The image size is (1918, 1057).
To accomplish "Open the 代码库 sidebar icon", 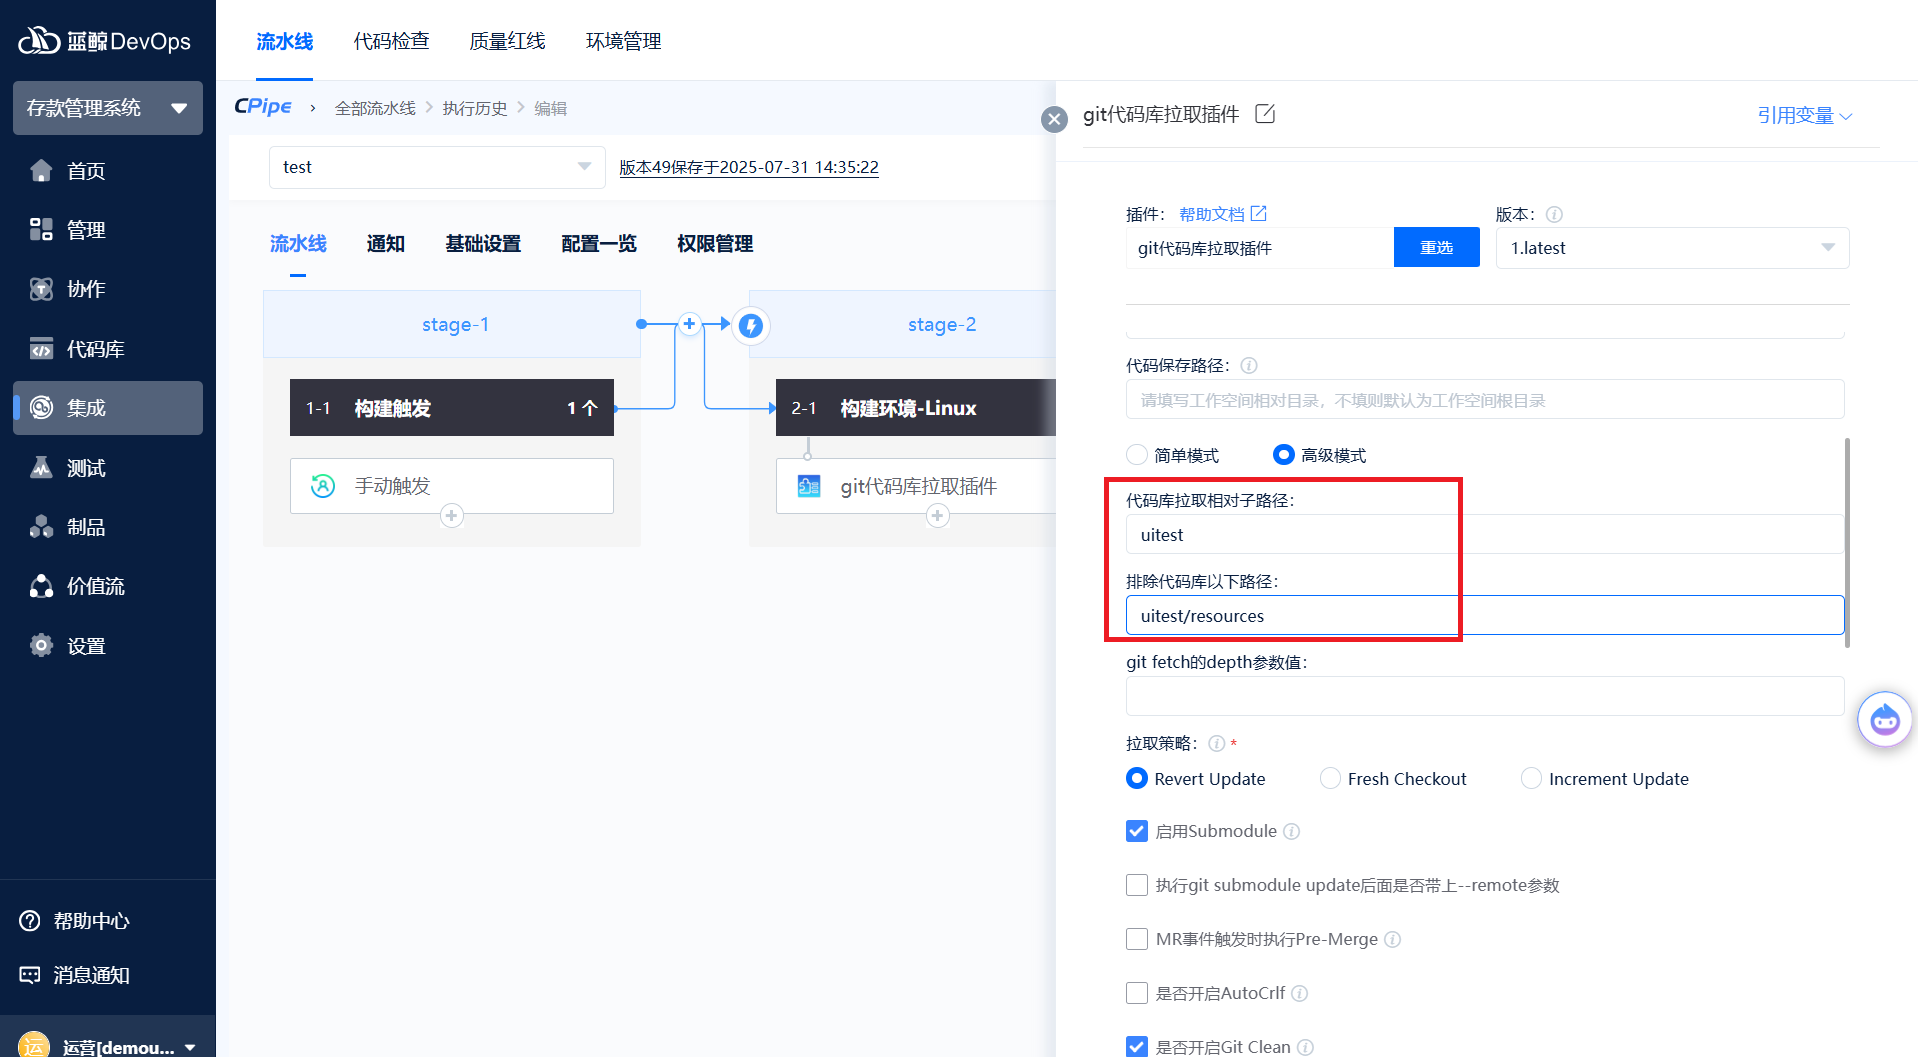I will coord(41,349).
